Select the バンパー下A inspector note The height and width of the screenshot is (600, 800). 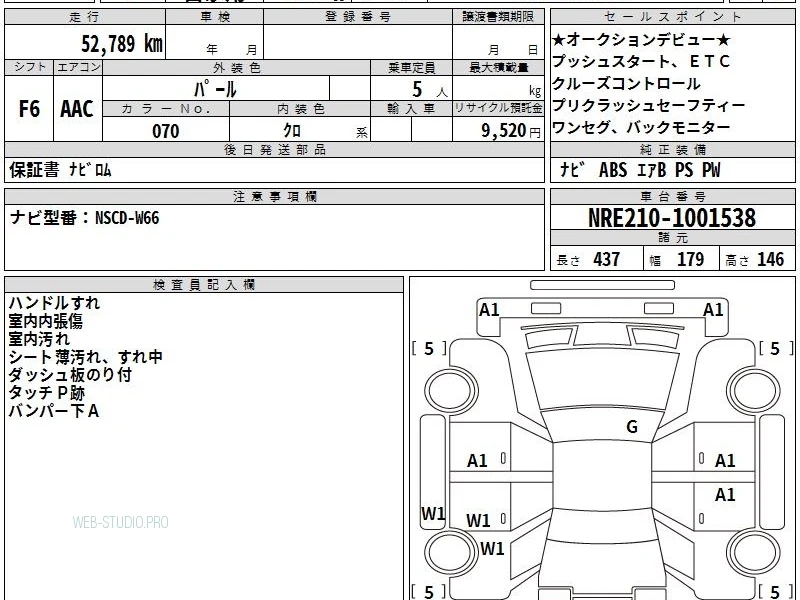pos(54,410)
